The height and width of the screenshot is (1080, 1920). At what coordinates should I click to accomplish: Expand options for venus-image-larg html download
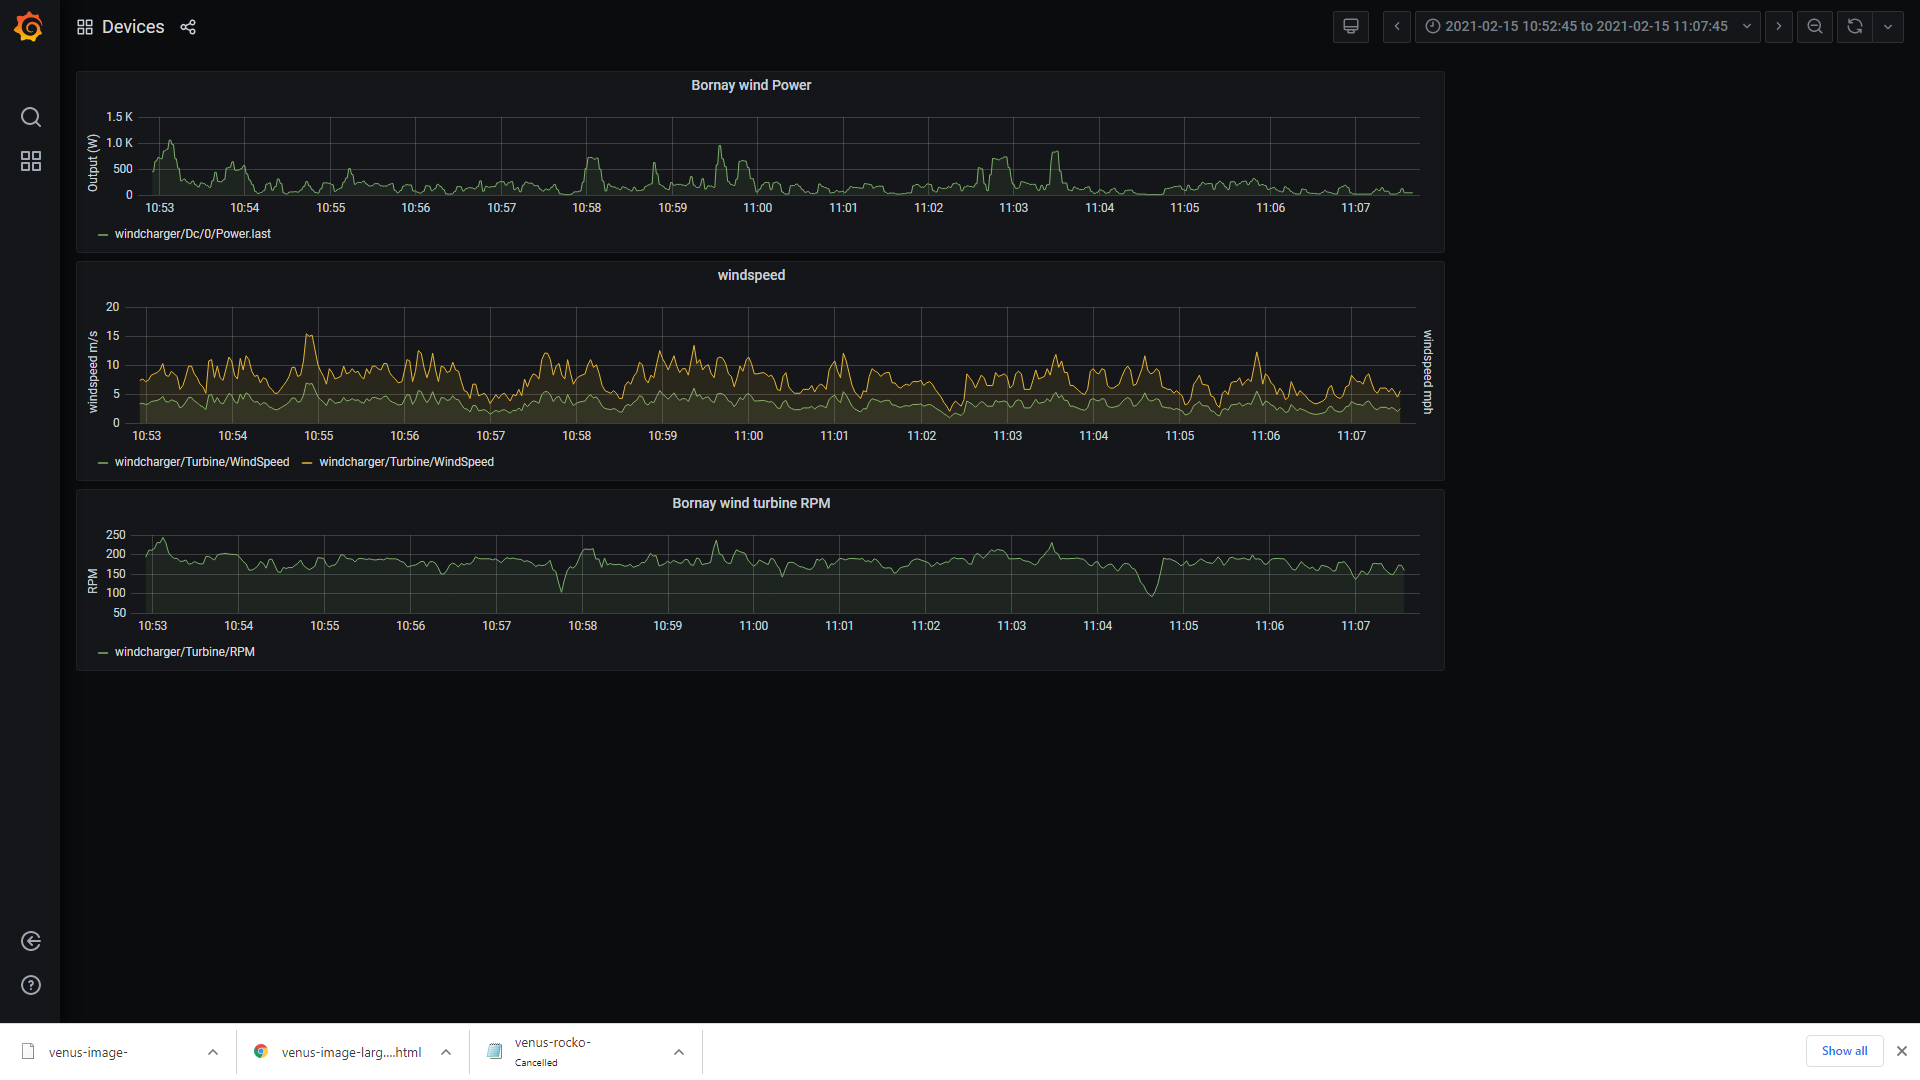click(446, 1052)
